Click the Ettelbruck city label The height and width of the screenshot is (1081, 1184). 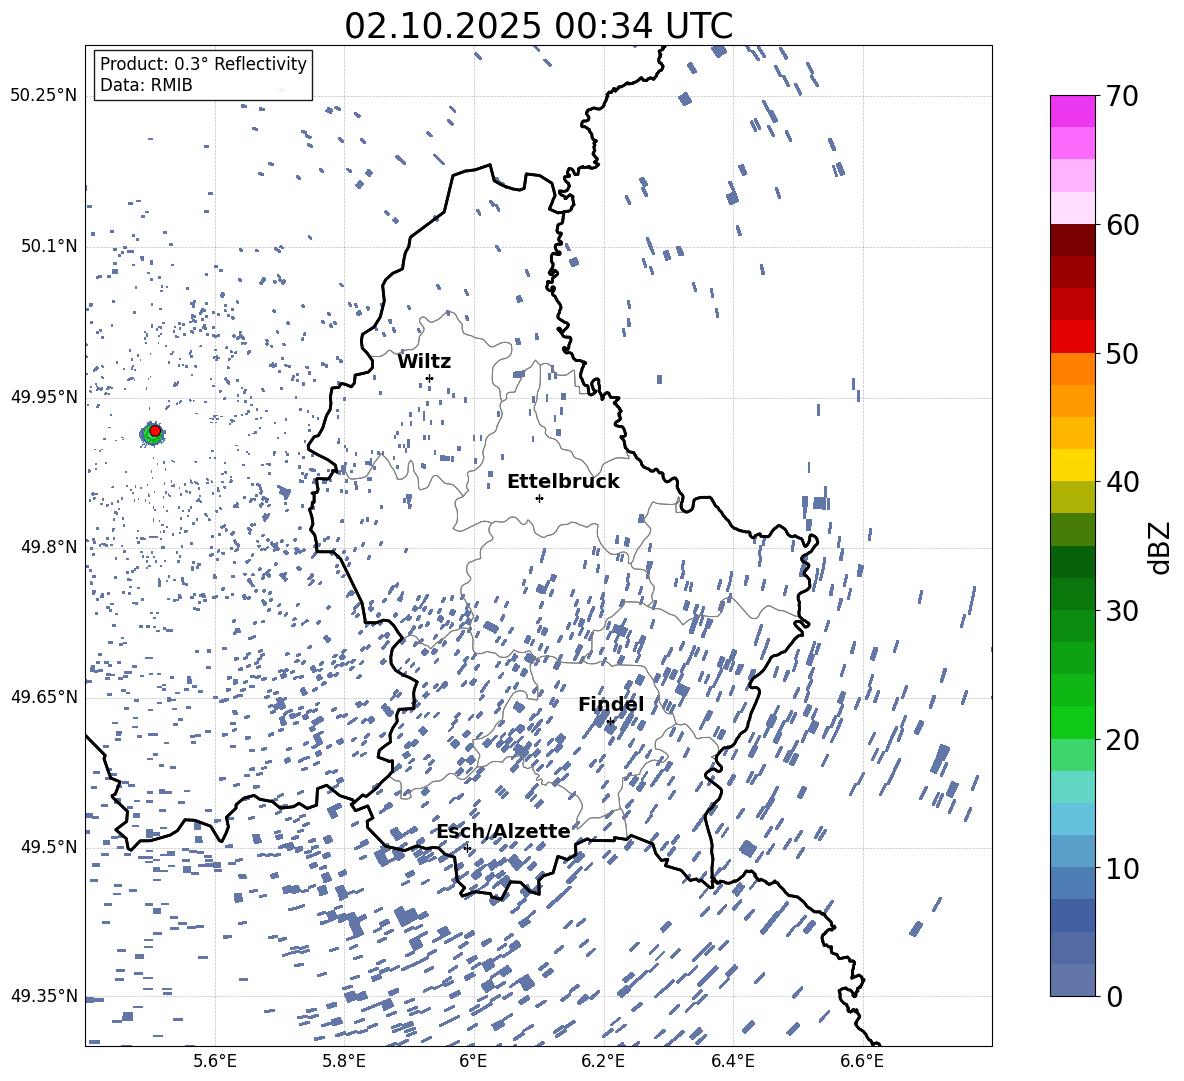(563, 482)
